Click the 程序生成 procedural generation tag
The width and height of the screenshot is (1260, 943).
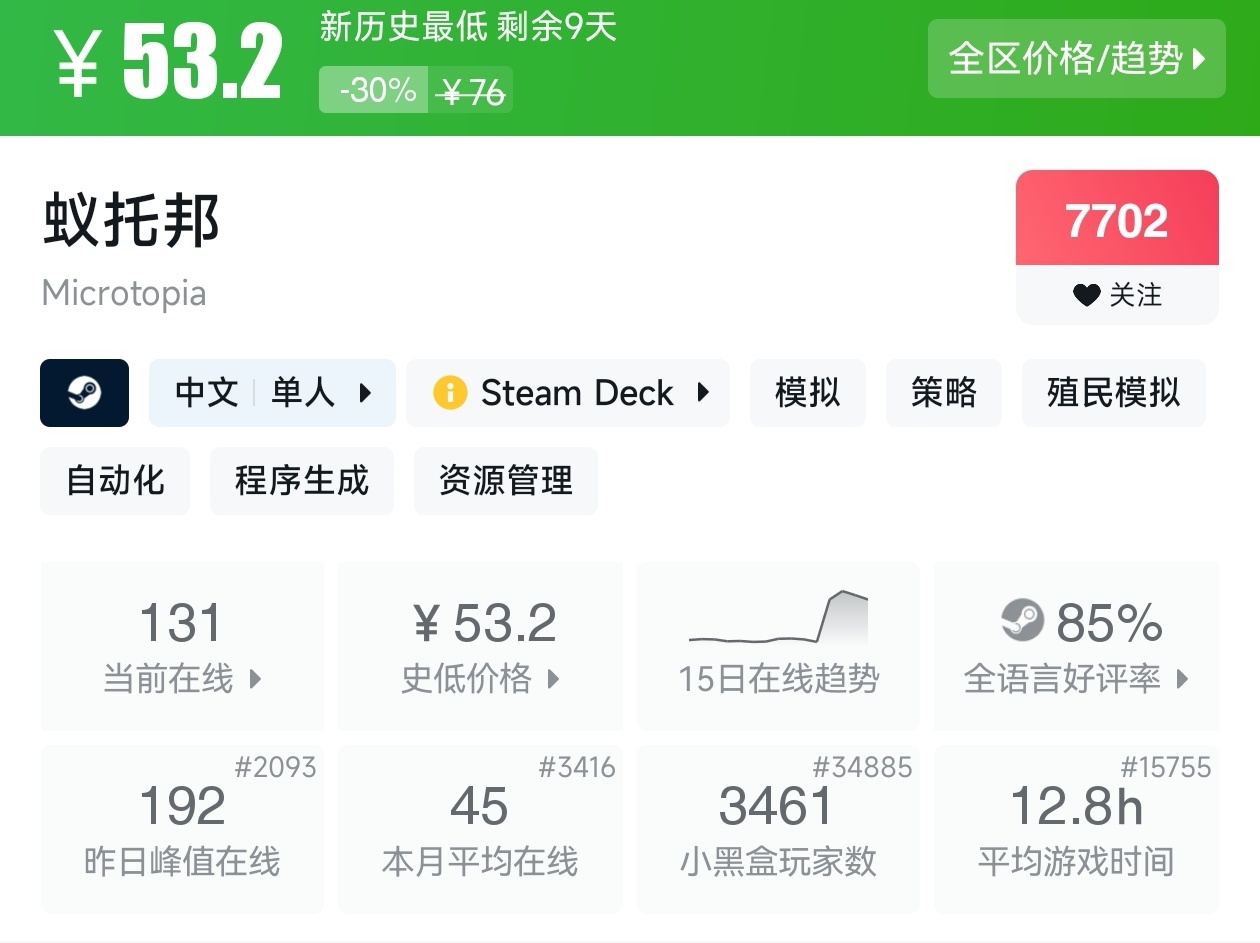(x=301, y=481)
